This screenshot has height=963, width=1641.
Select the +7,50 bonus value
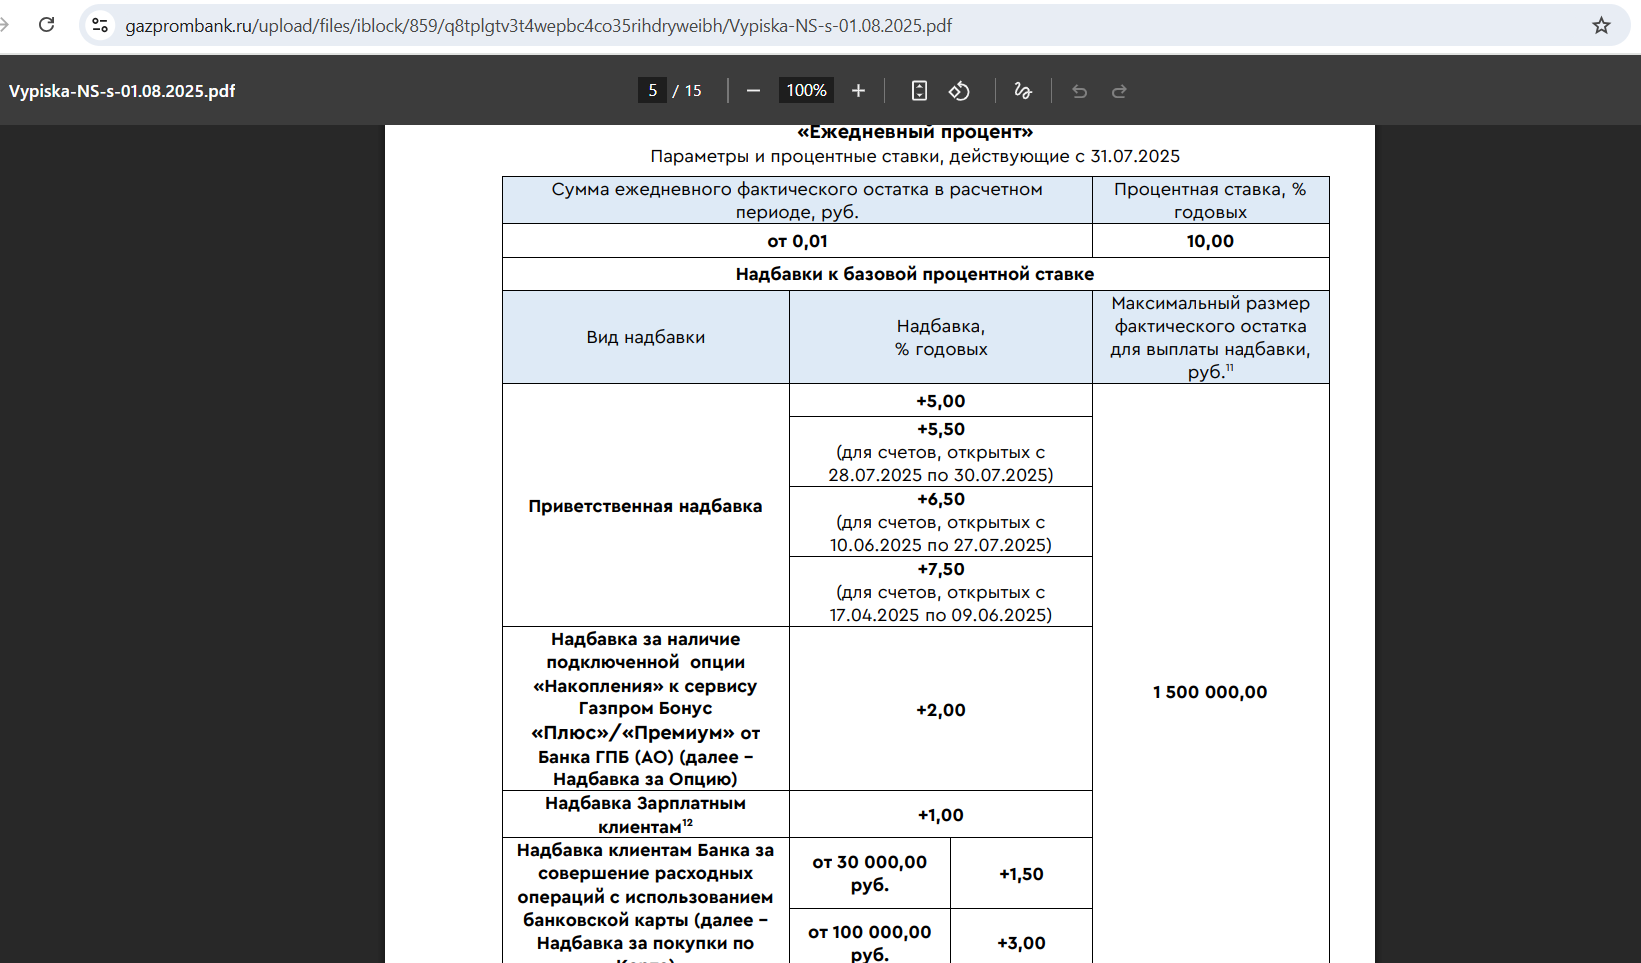[x=941, y=569]
